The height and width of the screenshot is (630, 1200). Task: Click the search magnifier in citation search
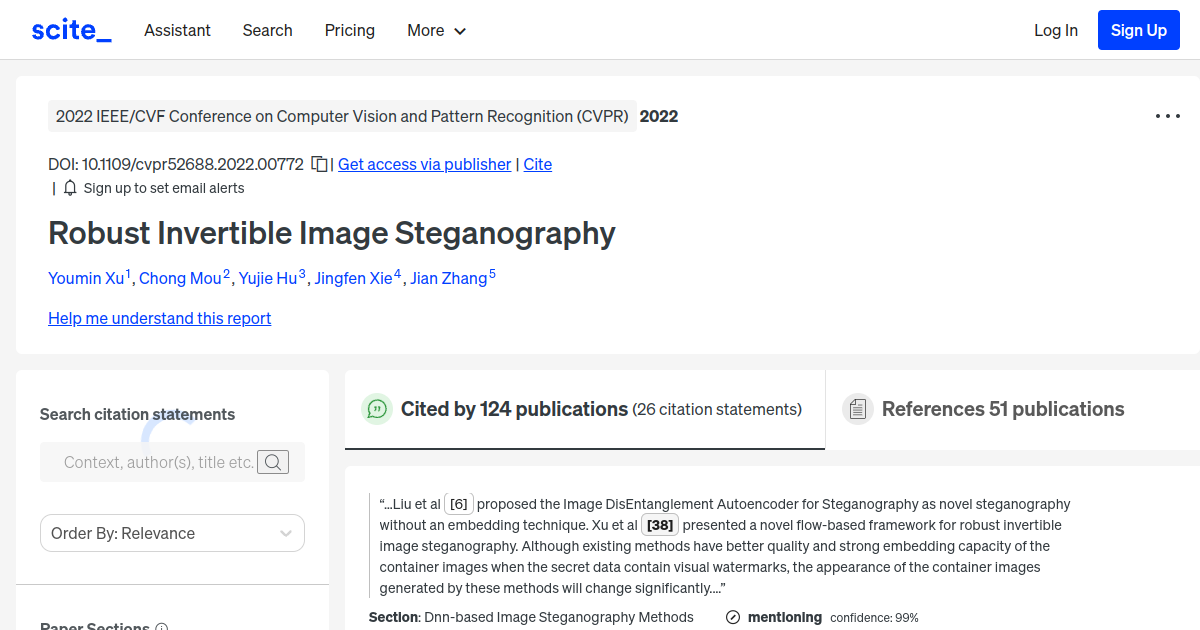point(273,461)
